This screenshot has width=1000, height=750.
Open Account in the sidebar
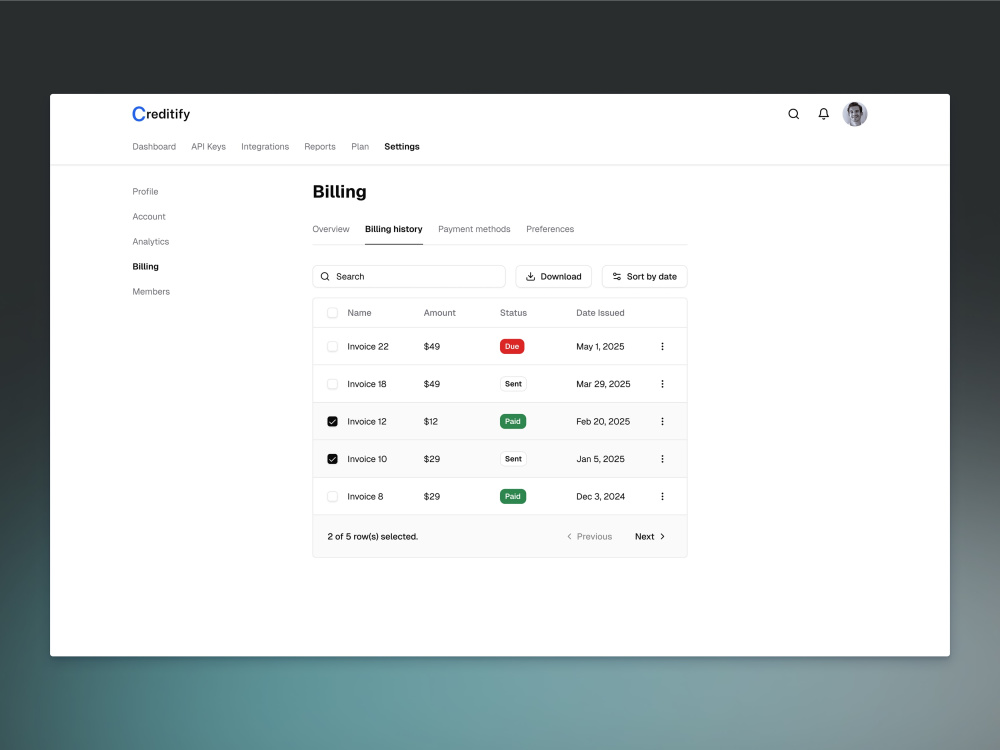coord(149,217)
